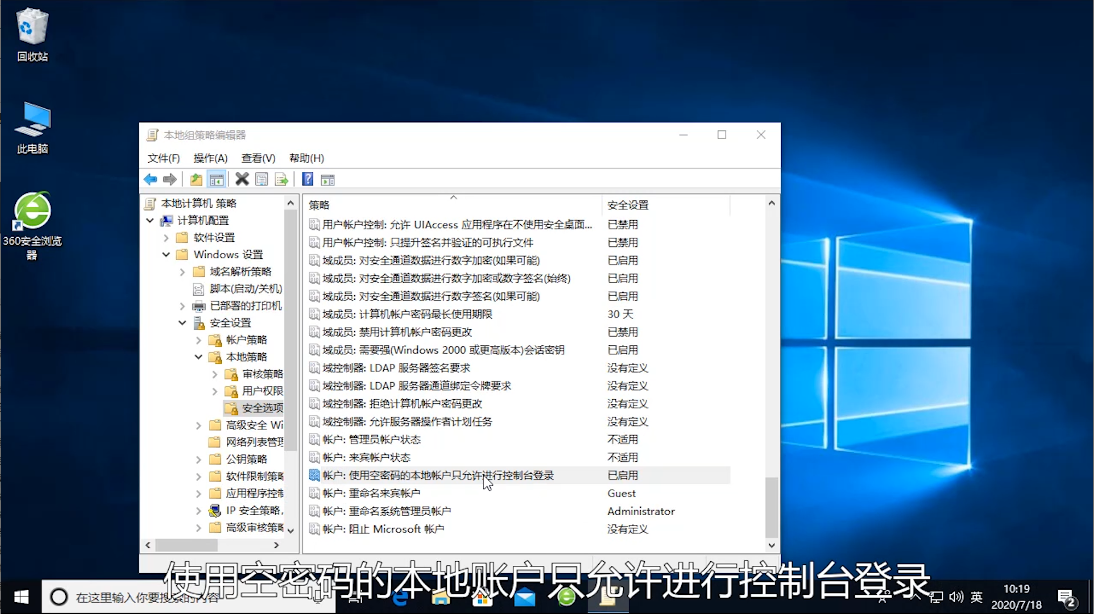Click the Windows Start button
The width and height of the screenshot is (1094, 614).
(20, 597)
